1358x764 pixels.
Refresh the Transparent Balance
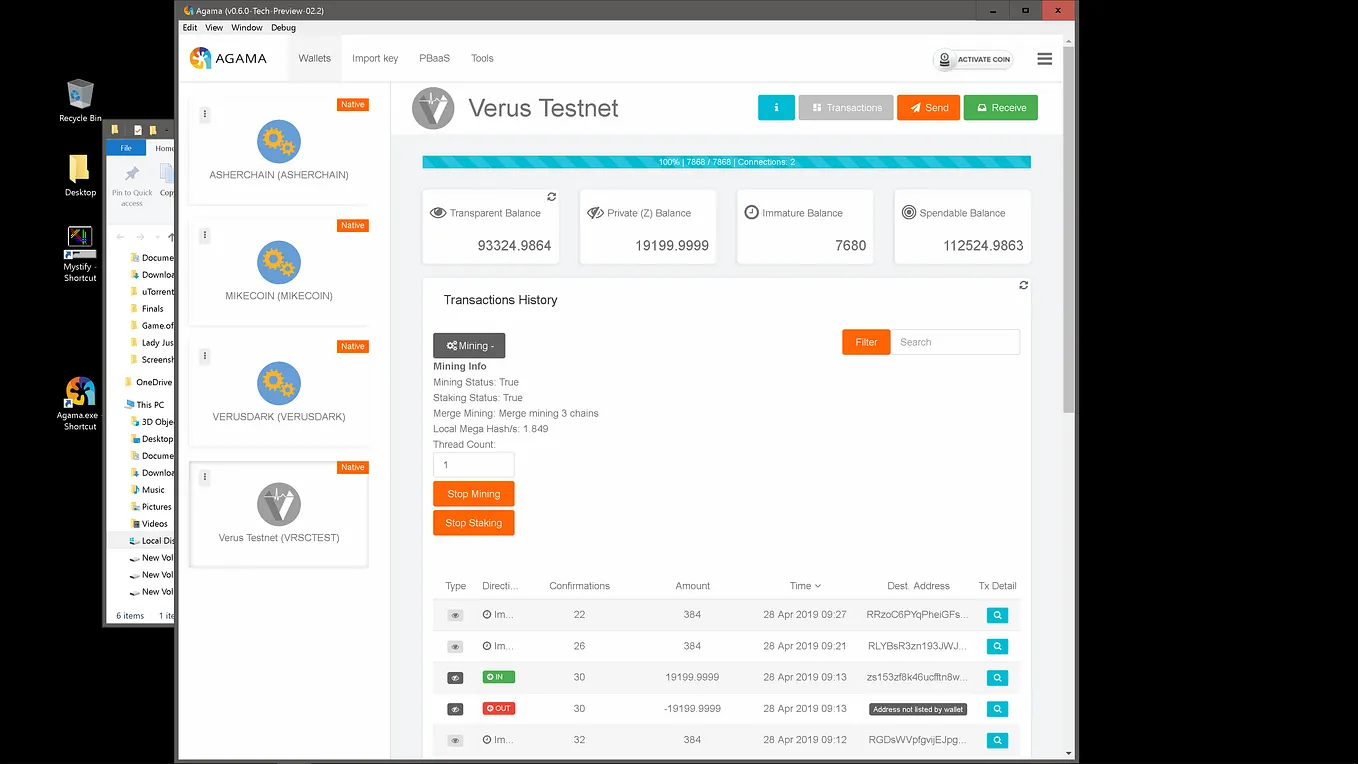coord(551,197)
